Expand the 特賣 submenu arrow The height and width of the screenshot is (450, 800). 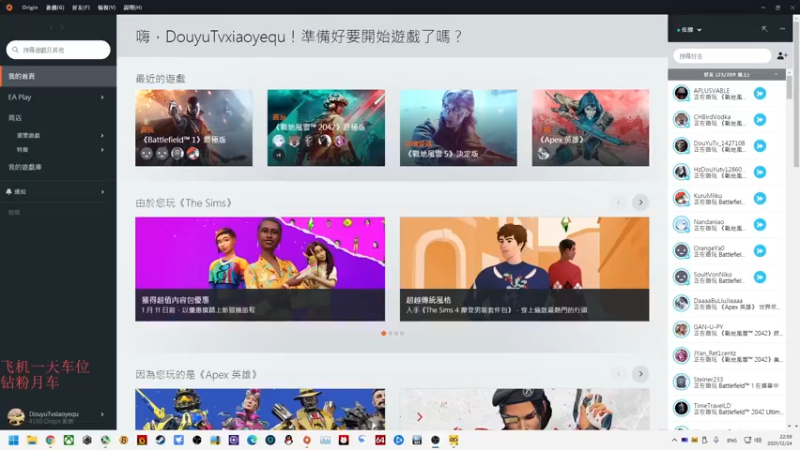102,150
